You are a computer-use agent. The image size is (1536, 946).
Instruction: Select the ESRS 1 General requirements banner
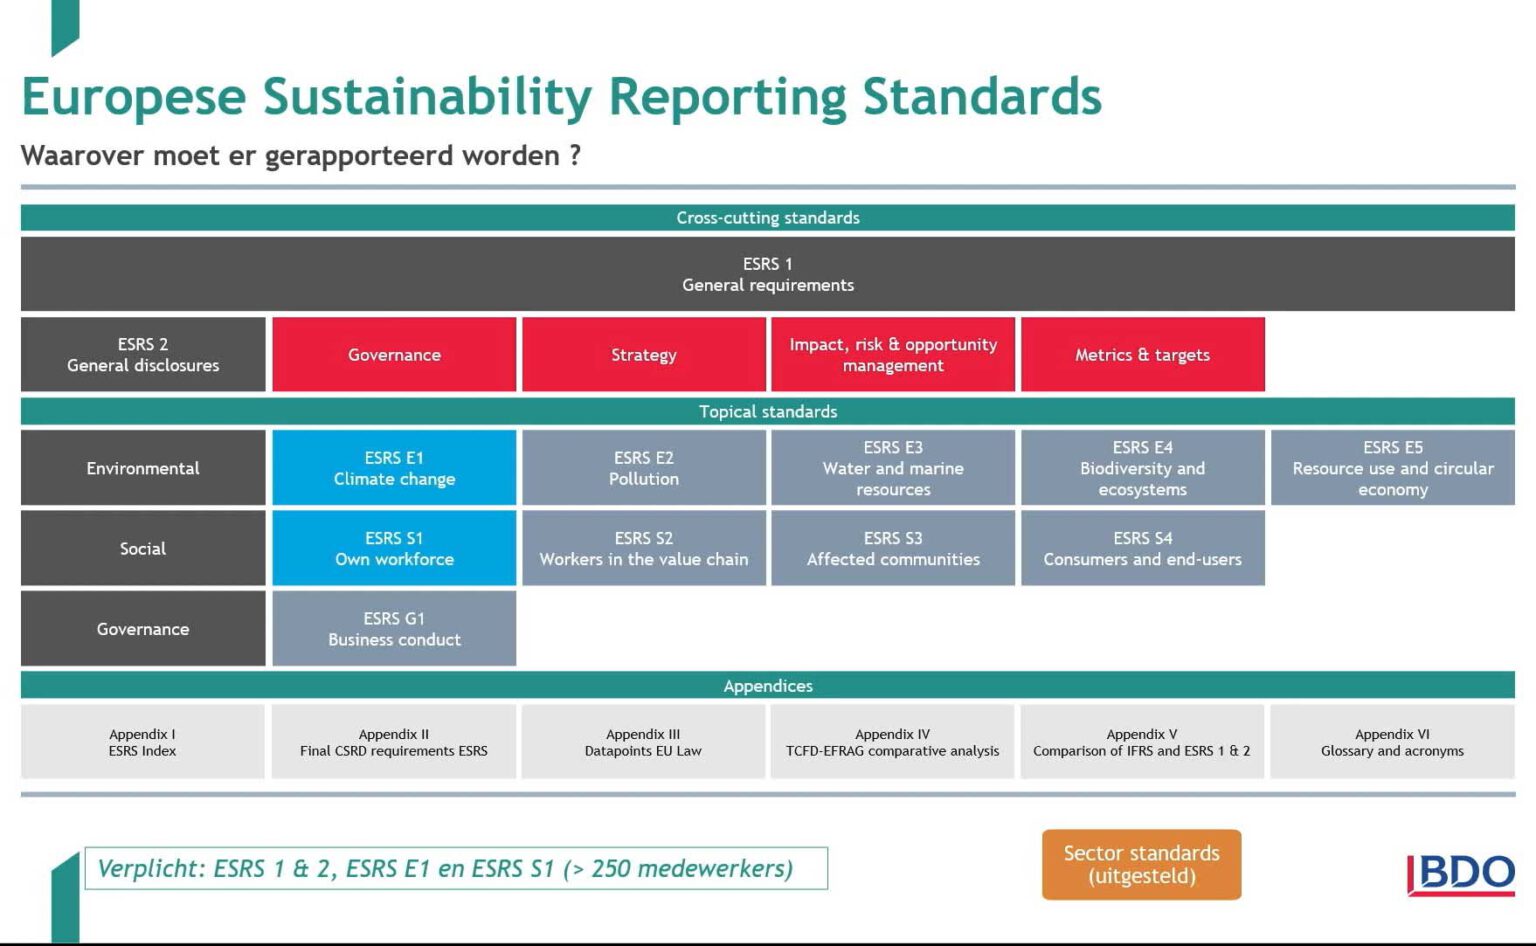pos(768,274)
